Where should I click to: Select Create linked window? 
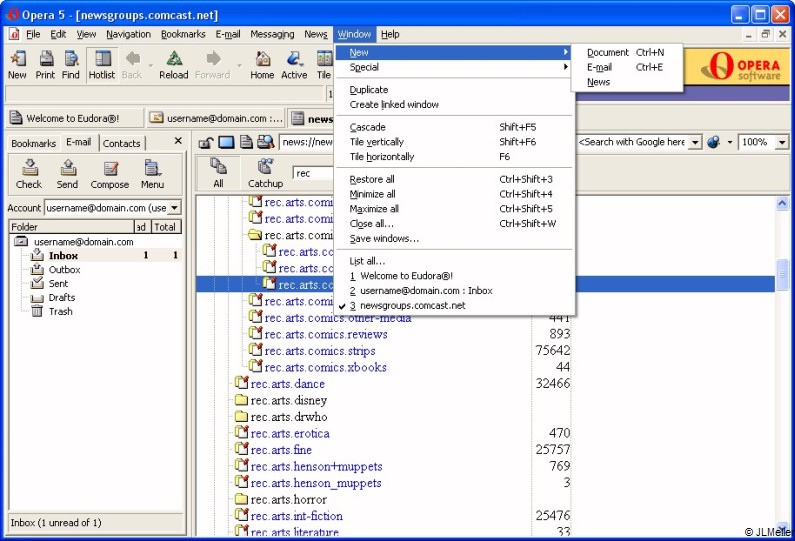tap(454, 104)
